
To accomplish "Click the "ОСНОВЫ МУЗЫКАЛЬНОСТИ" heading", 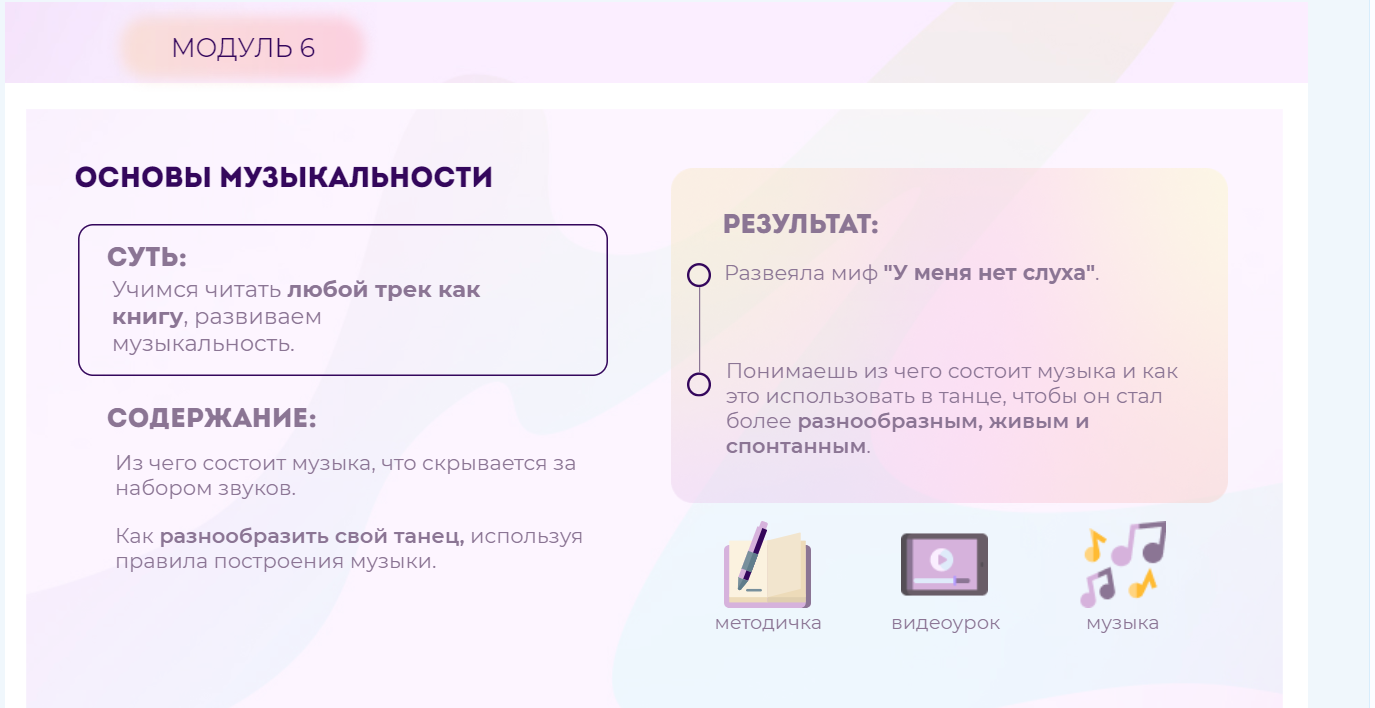I will tap(284, 178).
